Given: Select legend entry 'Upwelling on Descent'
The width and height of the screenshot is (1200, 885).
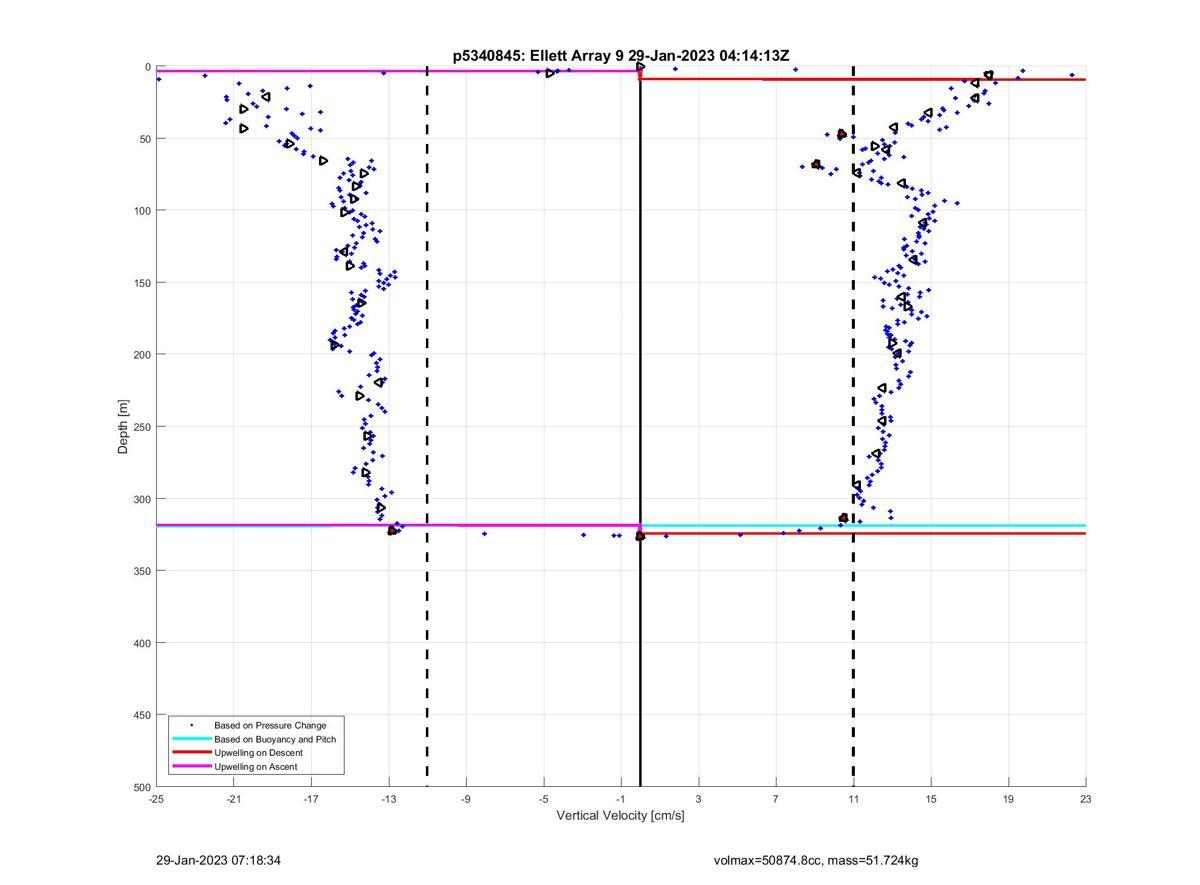Looking at the screenshot, I should (x=258, y=753).
